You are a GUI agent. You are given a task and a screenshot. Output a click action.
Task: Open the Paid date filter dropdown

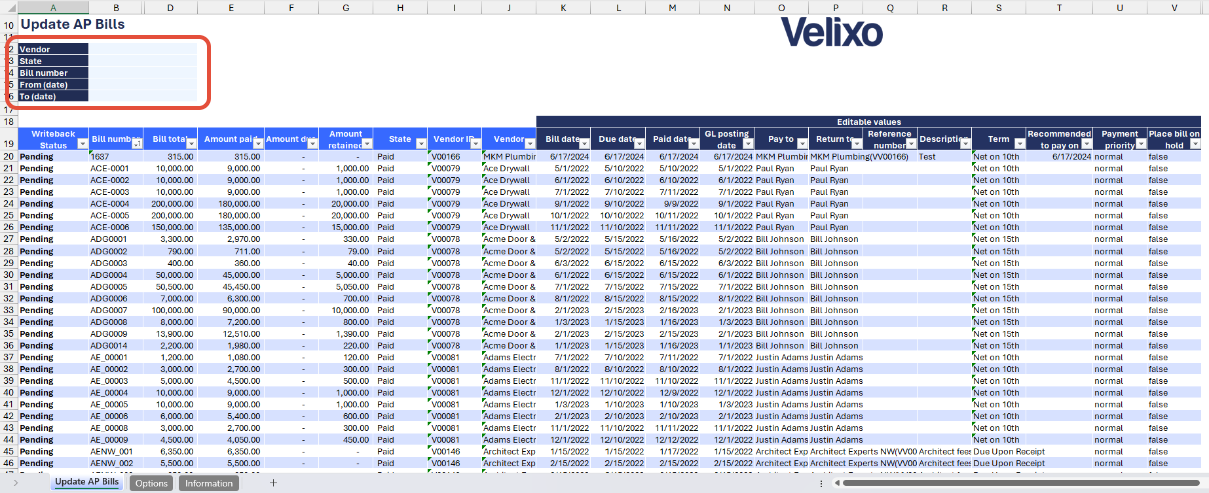coord(692,145)
